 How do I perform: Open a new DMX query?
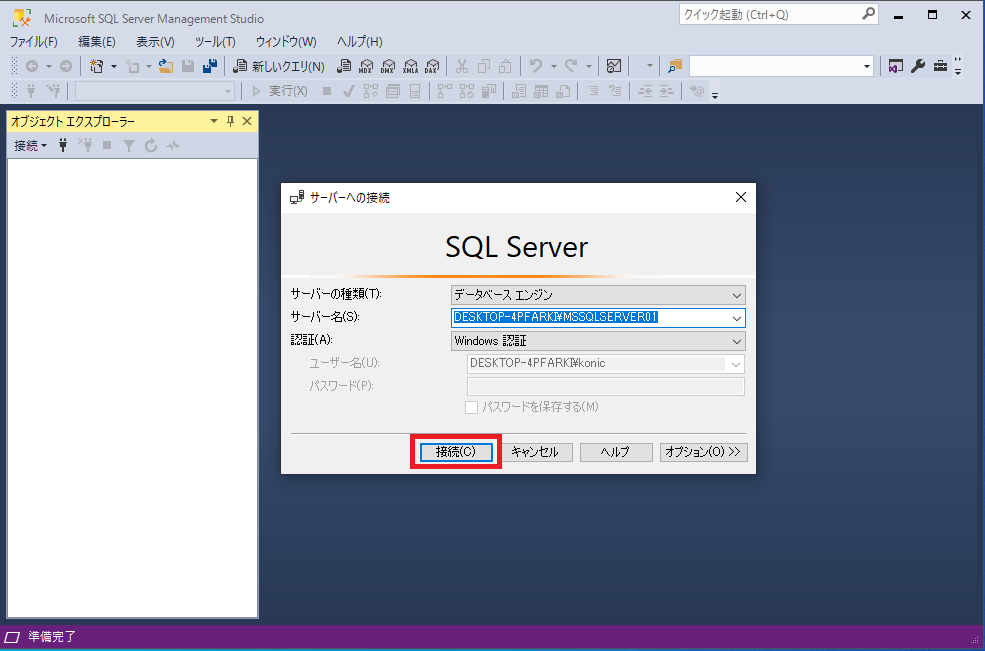coord(388,66)
